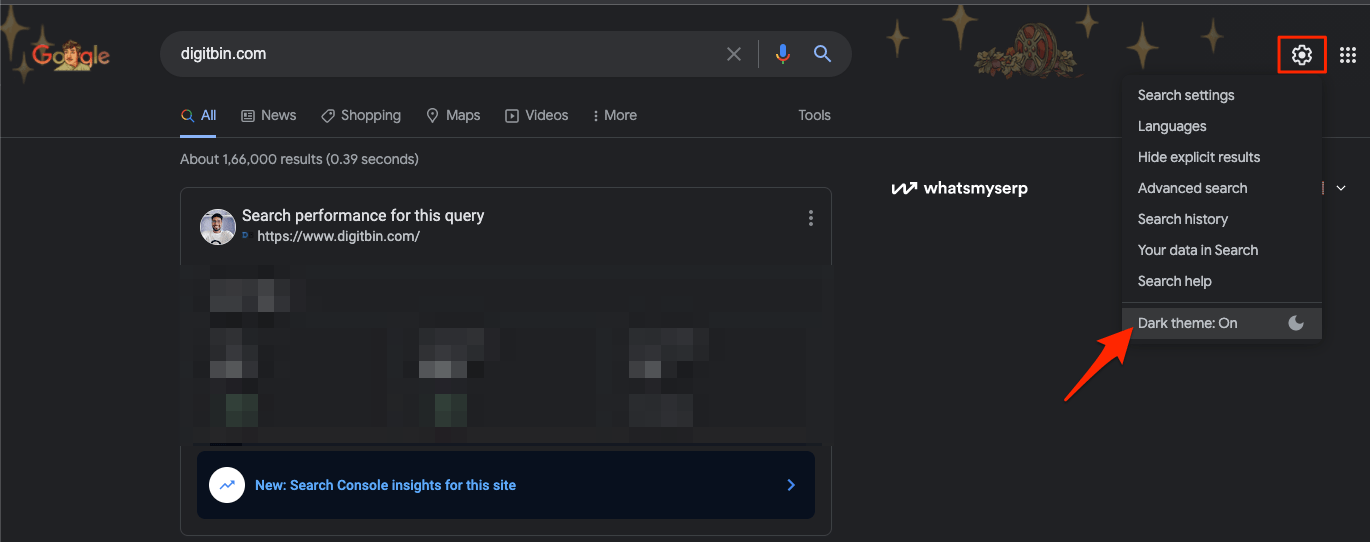The width and height of the screenshot is (1370, 542).
Task: Open Search settings from the menu
Action: pos(1186,95)
